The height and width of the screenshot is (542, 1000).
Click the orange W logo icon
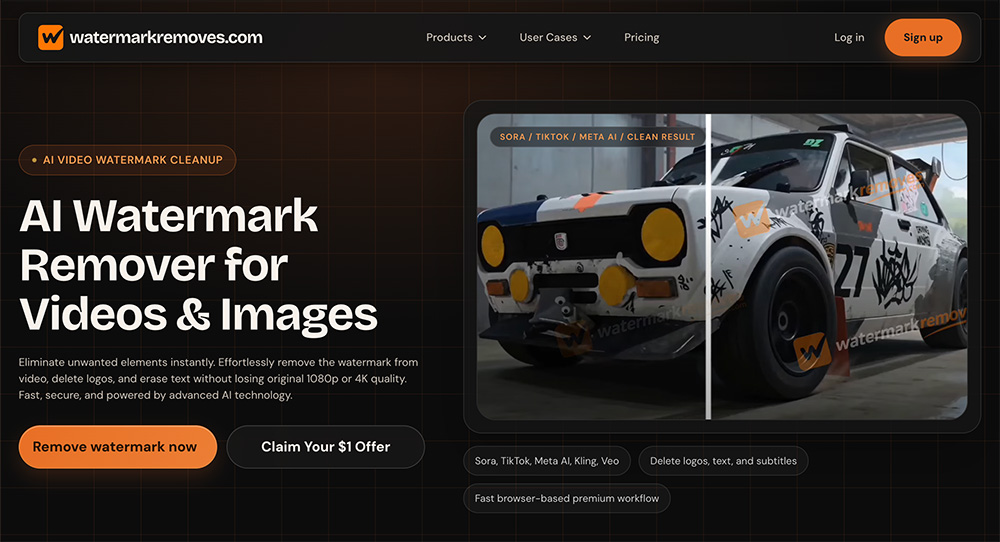(50, 38)
